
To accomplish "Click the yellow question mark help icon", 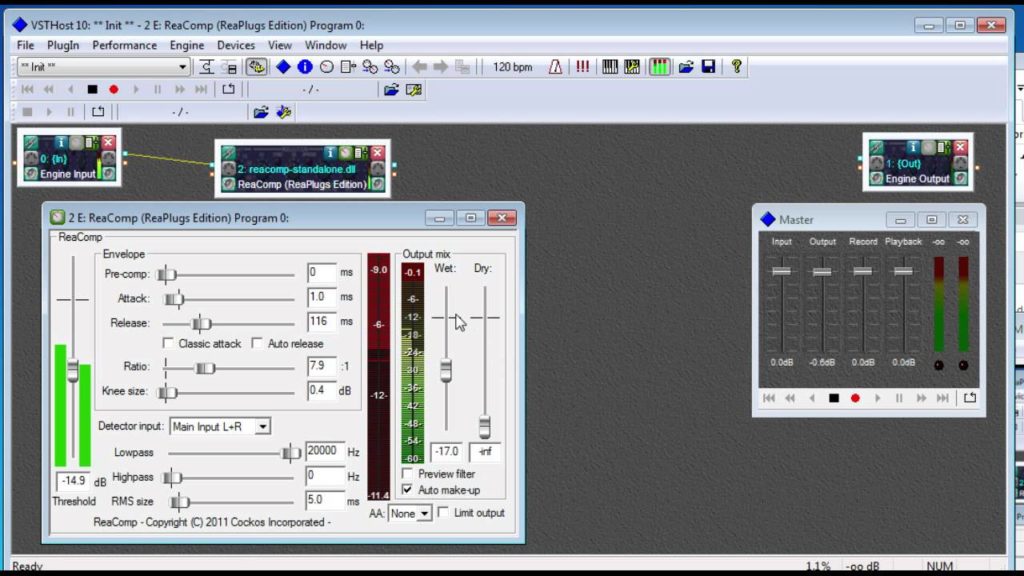I will (737, 67).
